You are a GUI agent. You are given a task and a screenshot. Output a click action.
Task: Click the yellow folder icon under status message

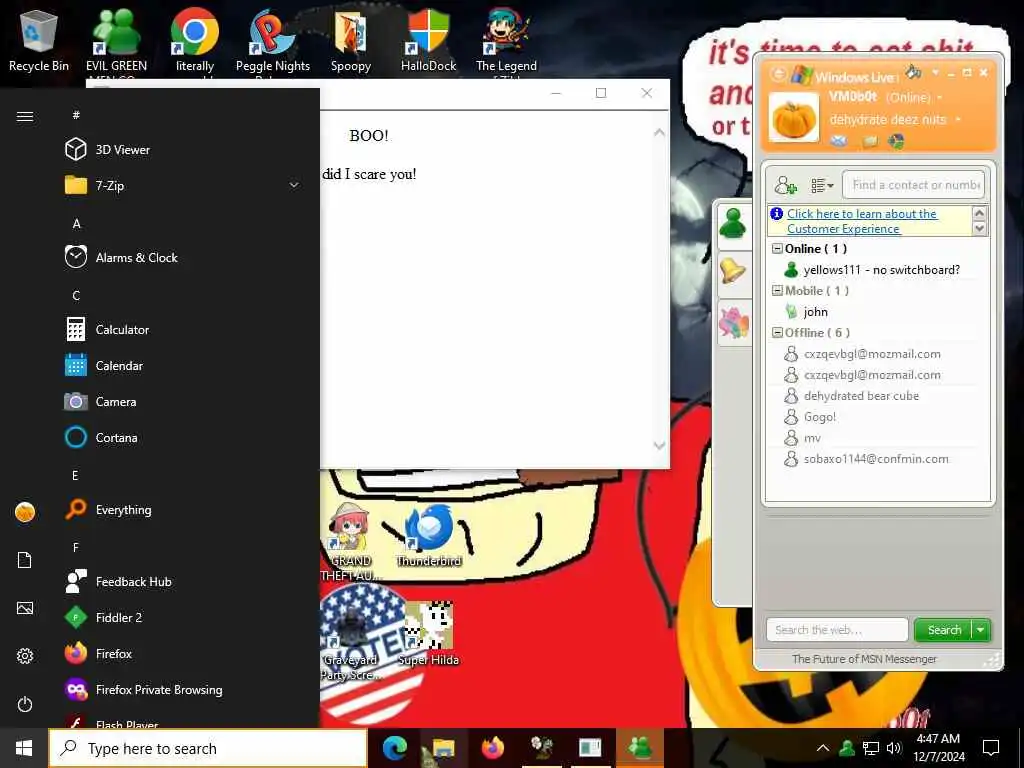tap(869, 141)
